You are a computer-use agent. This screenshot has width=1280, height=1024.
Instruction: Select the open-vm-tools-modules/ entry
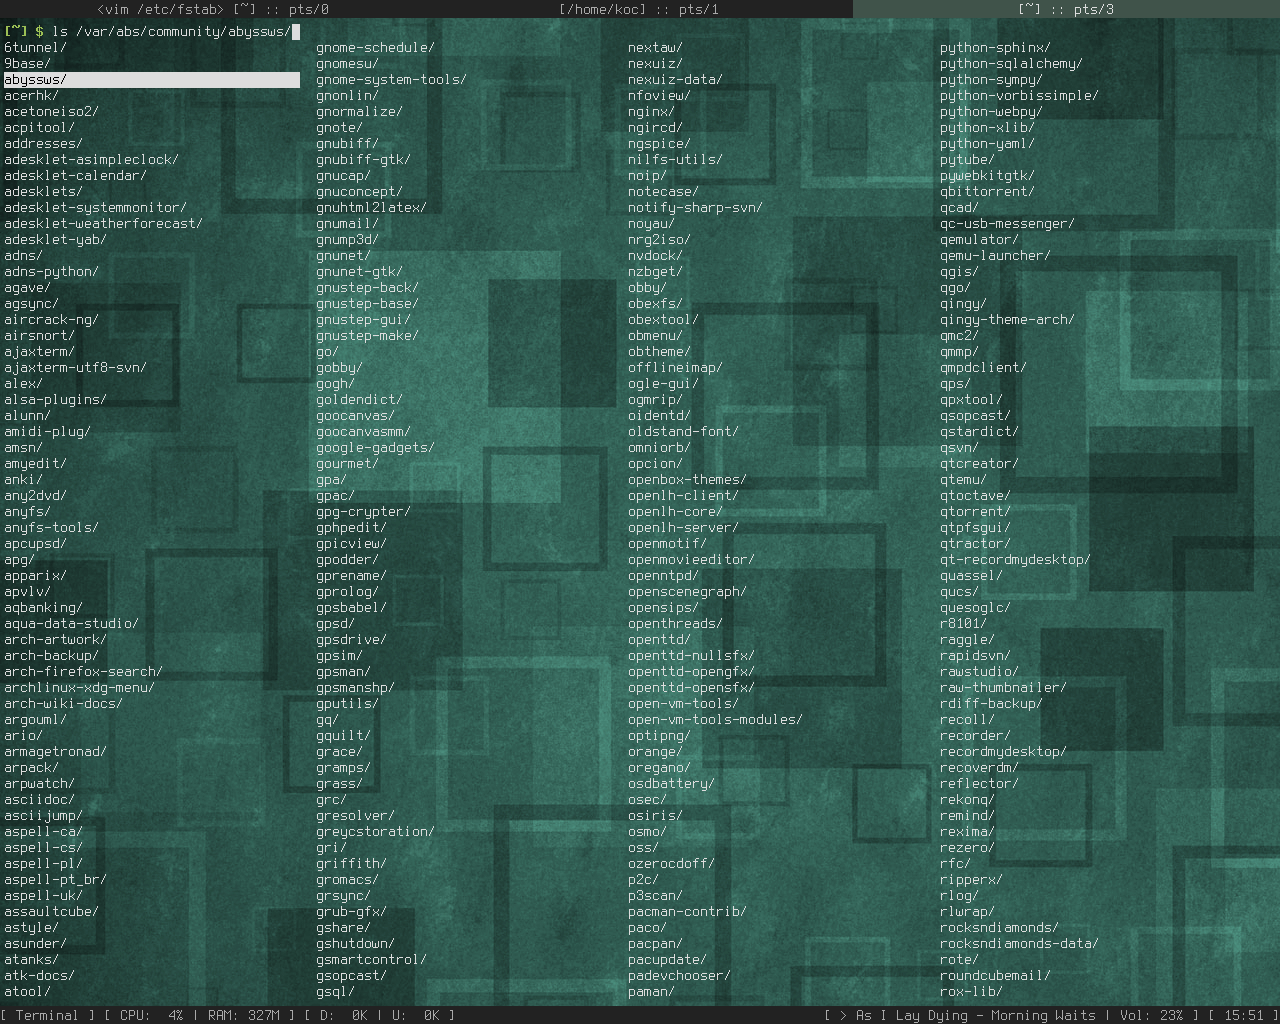click(715, 719)
